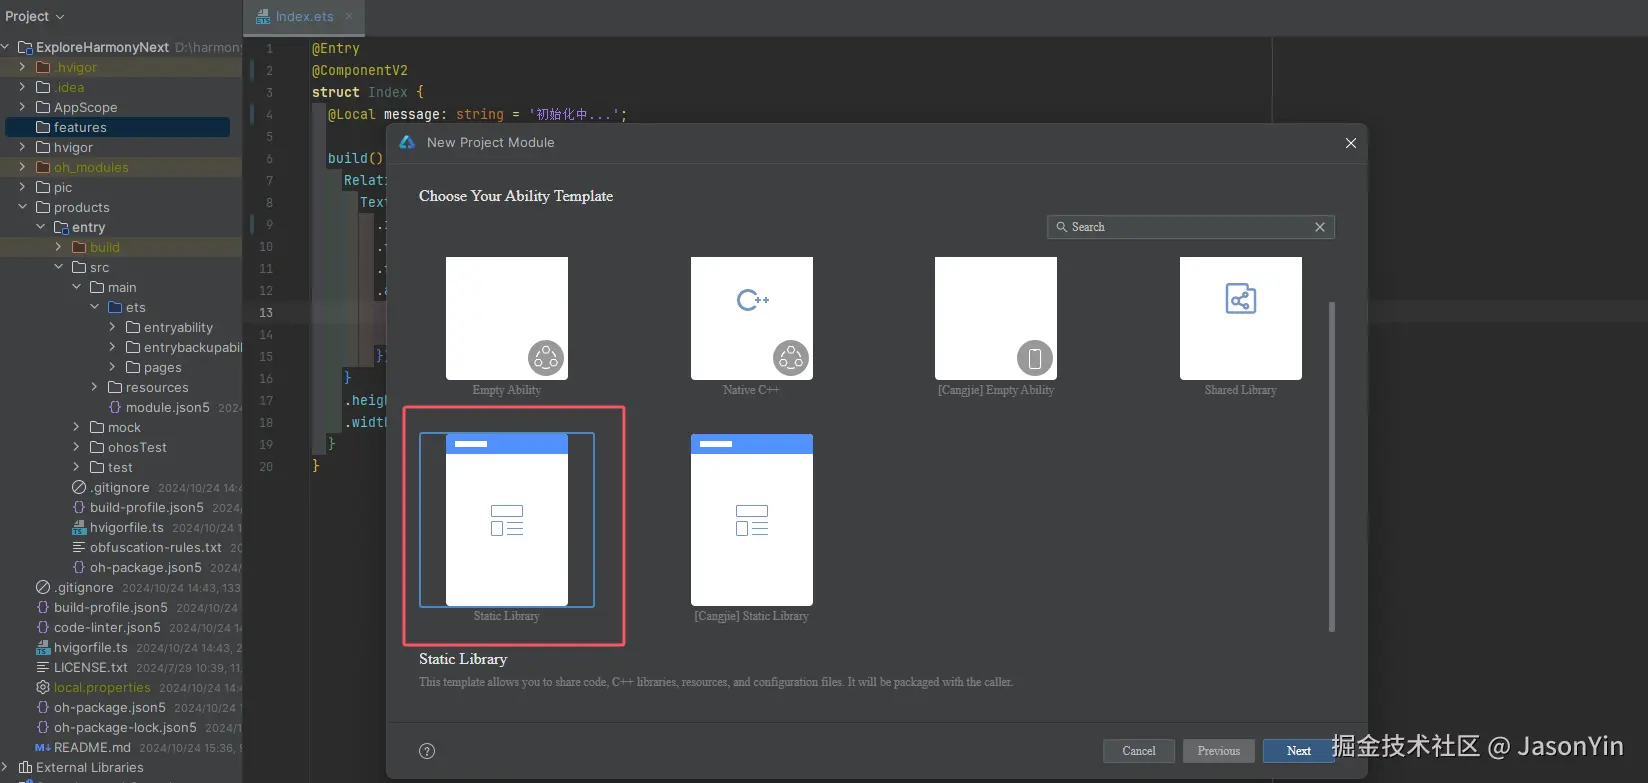
Task: Close the Index.ets tab
Action: pos(349,16)
